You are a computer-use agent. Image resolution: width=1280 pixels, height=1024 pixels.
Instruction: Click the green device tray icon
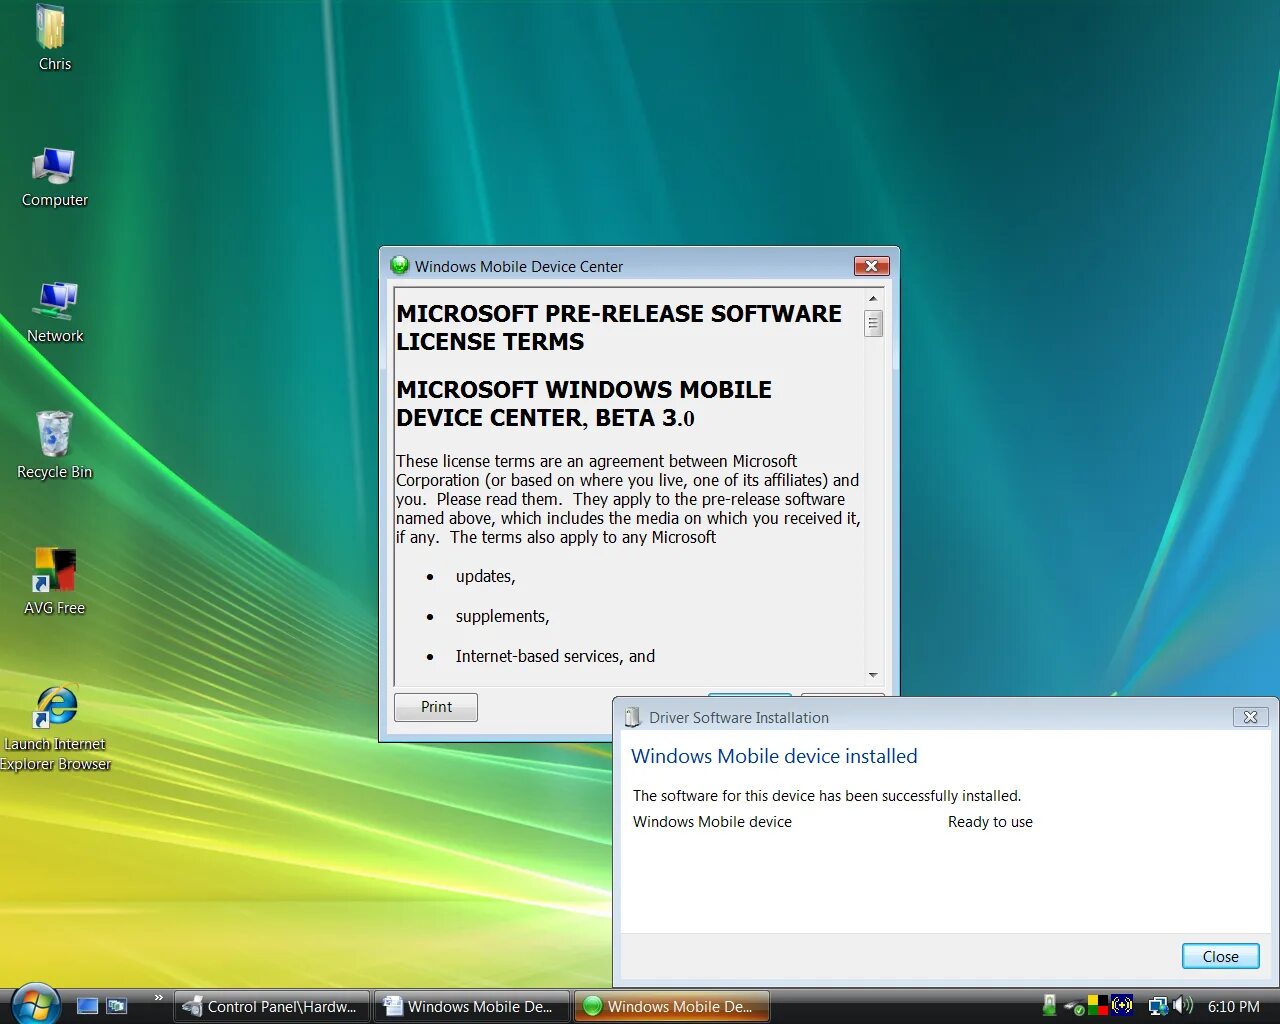1049,1005
